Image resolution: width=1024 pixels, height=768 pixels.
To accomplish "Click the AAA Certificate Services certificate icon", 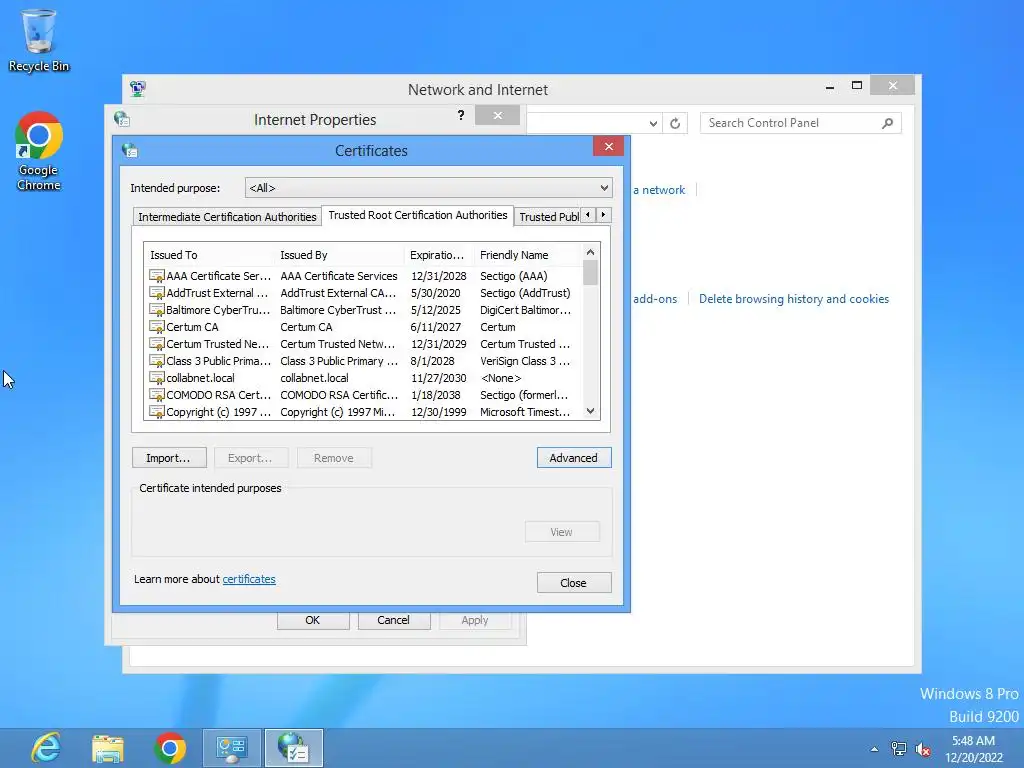I will pos(157,276).
